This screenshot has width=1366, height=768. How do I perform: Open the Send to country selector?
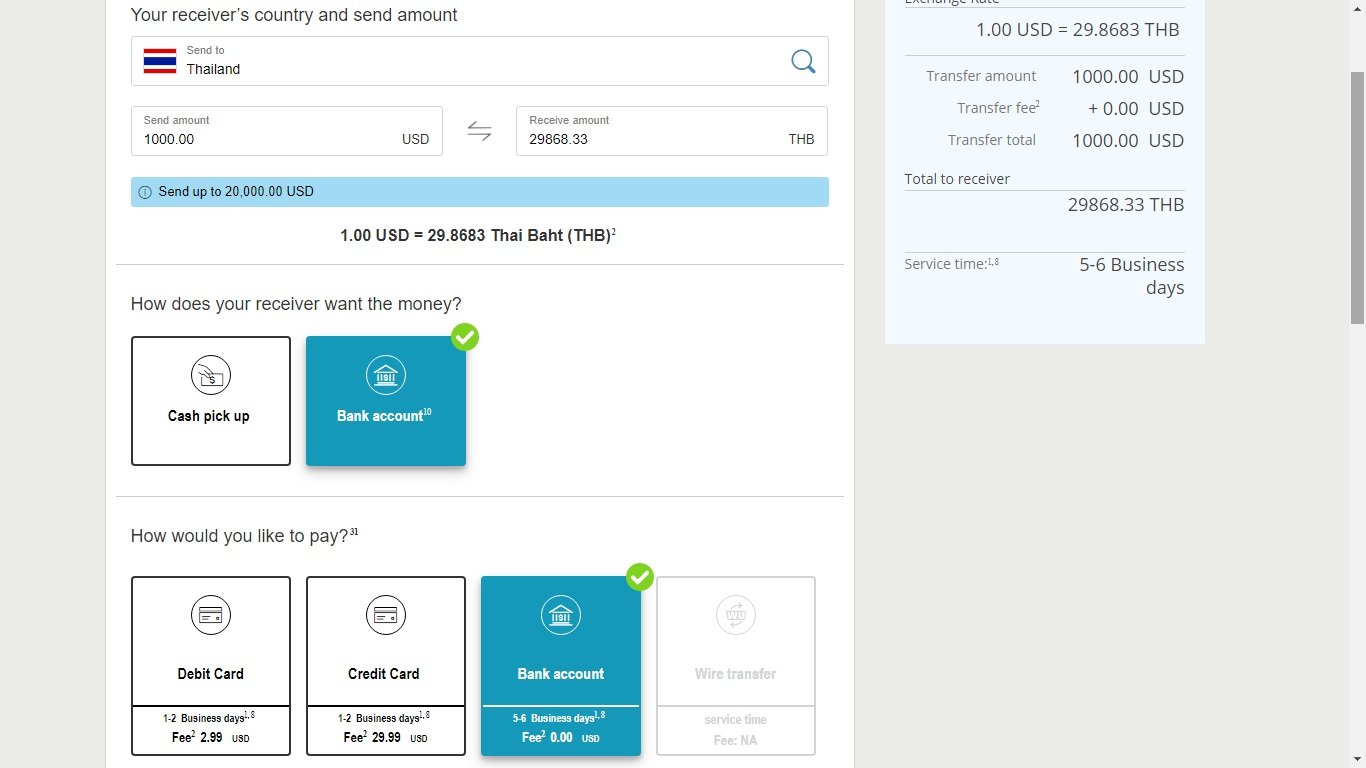click(480, 61)
